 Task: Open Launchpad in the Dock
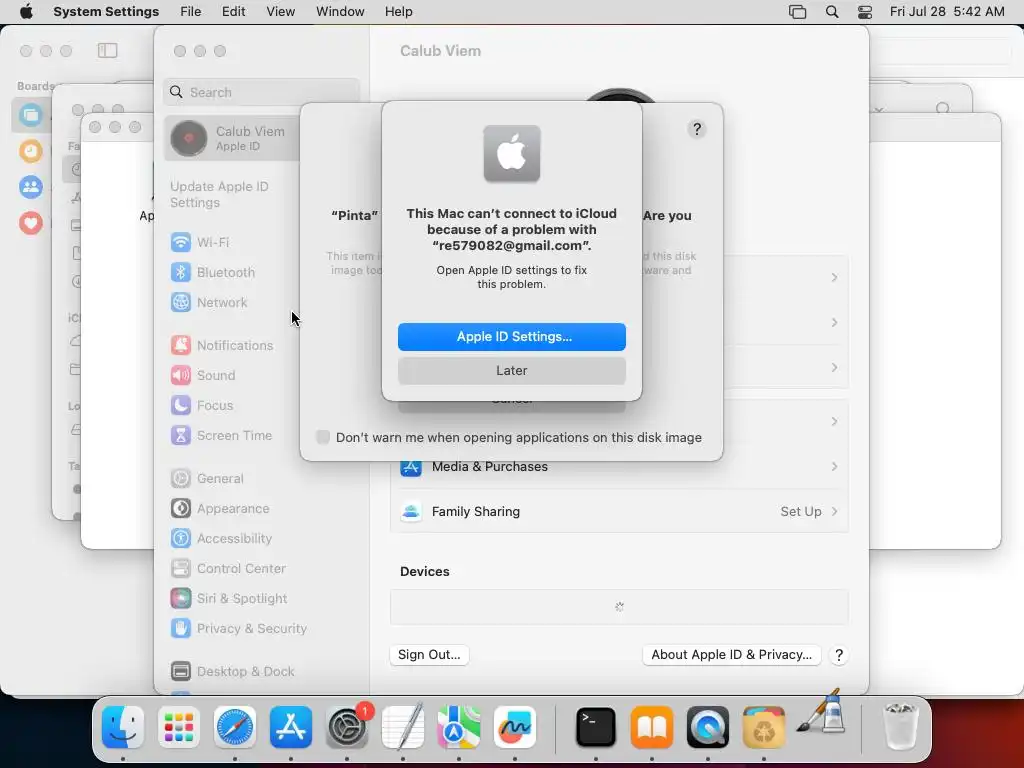coord(179,727)
